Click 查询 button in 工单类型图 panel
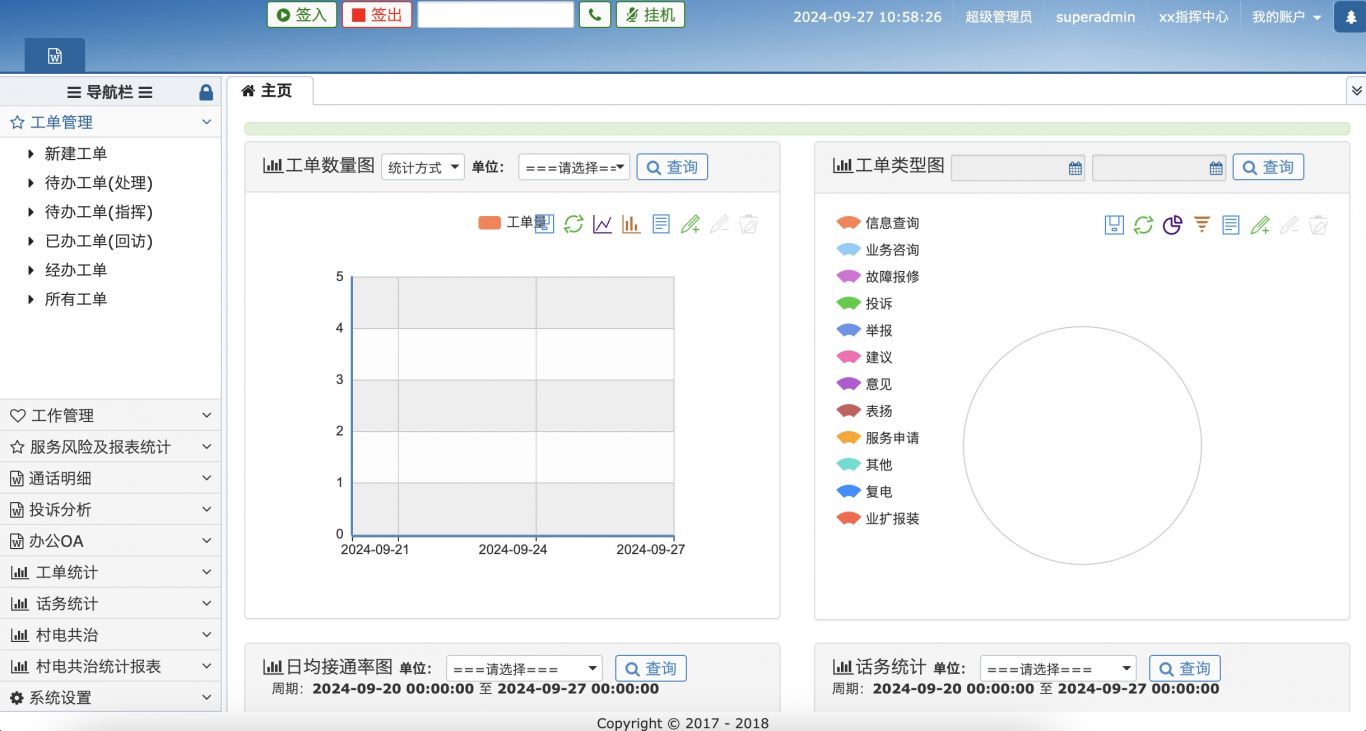This screenshot has width=1366, height=731. point(1268,167)
